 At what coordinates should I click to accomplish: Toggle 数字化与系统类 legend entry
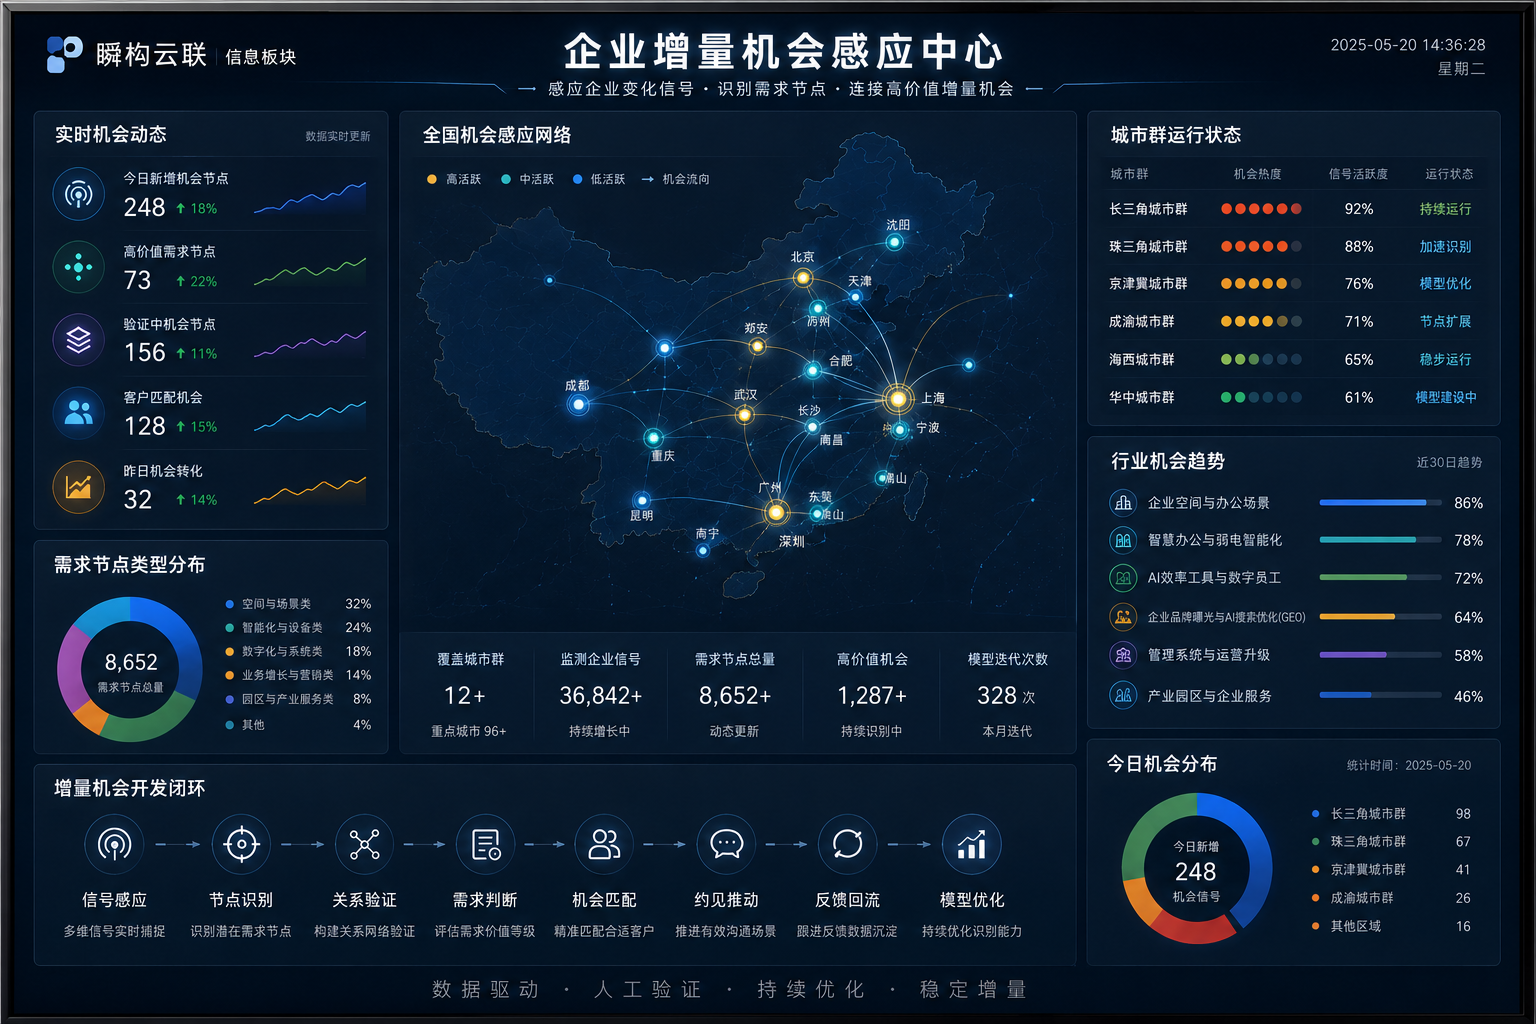(298, 651)
